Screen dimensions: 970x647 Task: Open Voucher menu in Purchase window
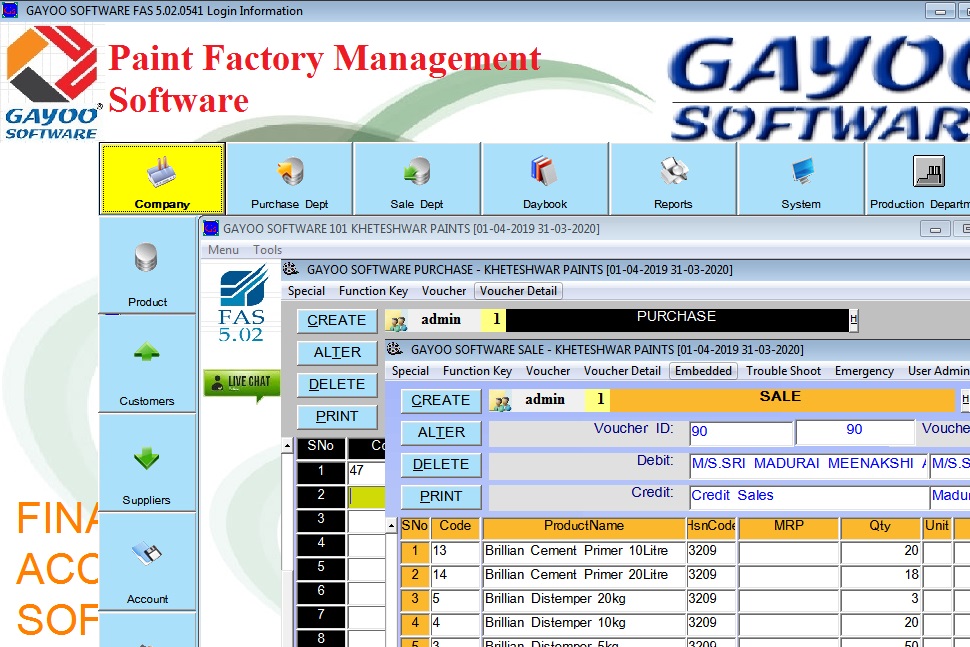click(x=444, y=291)
